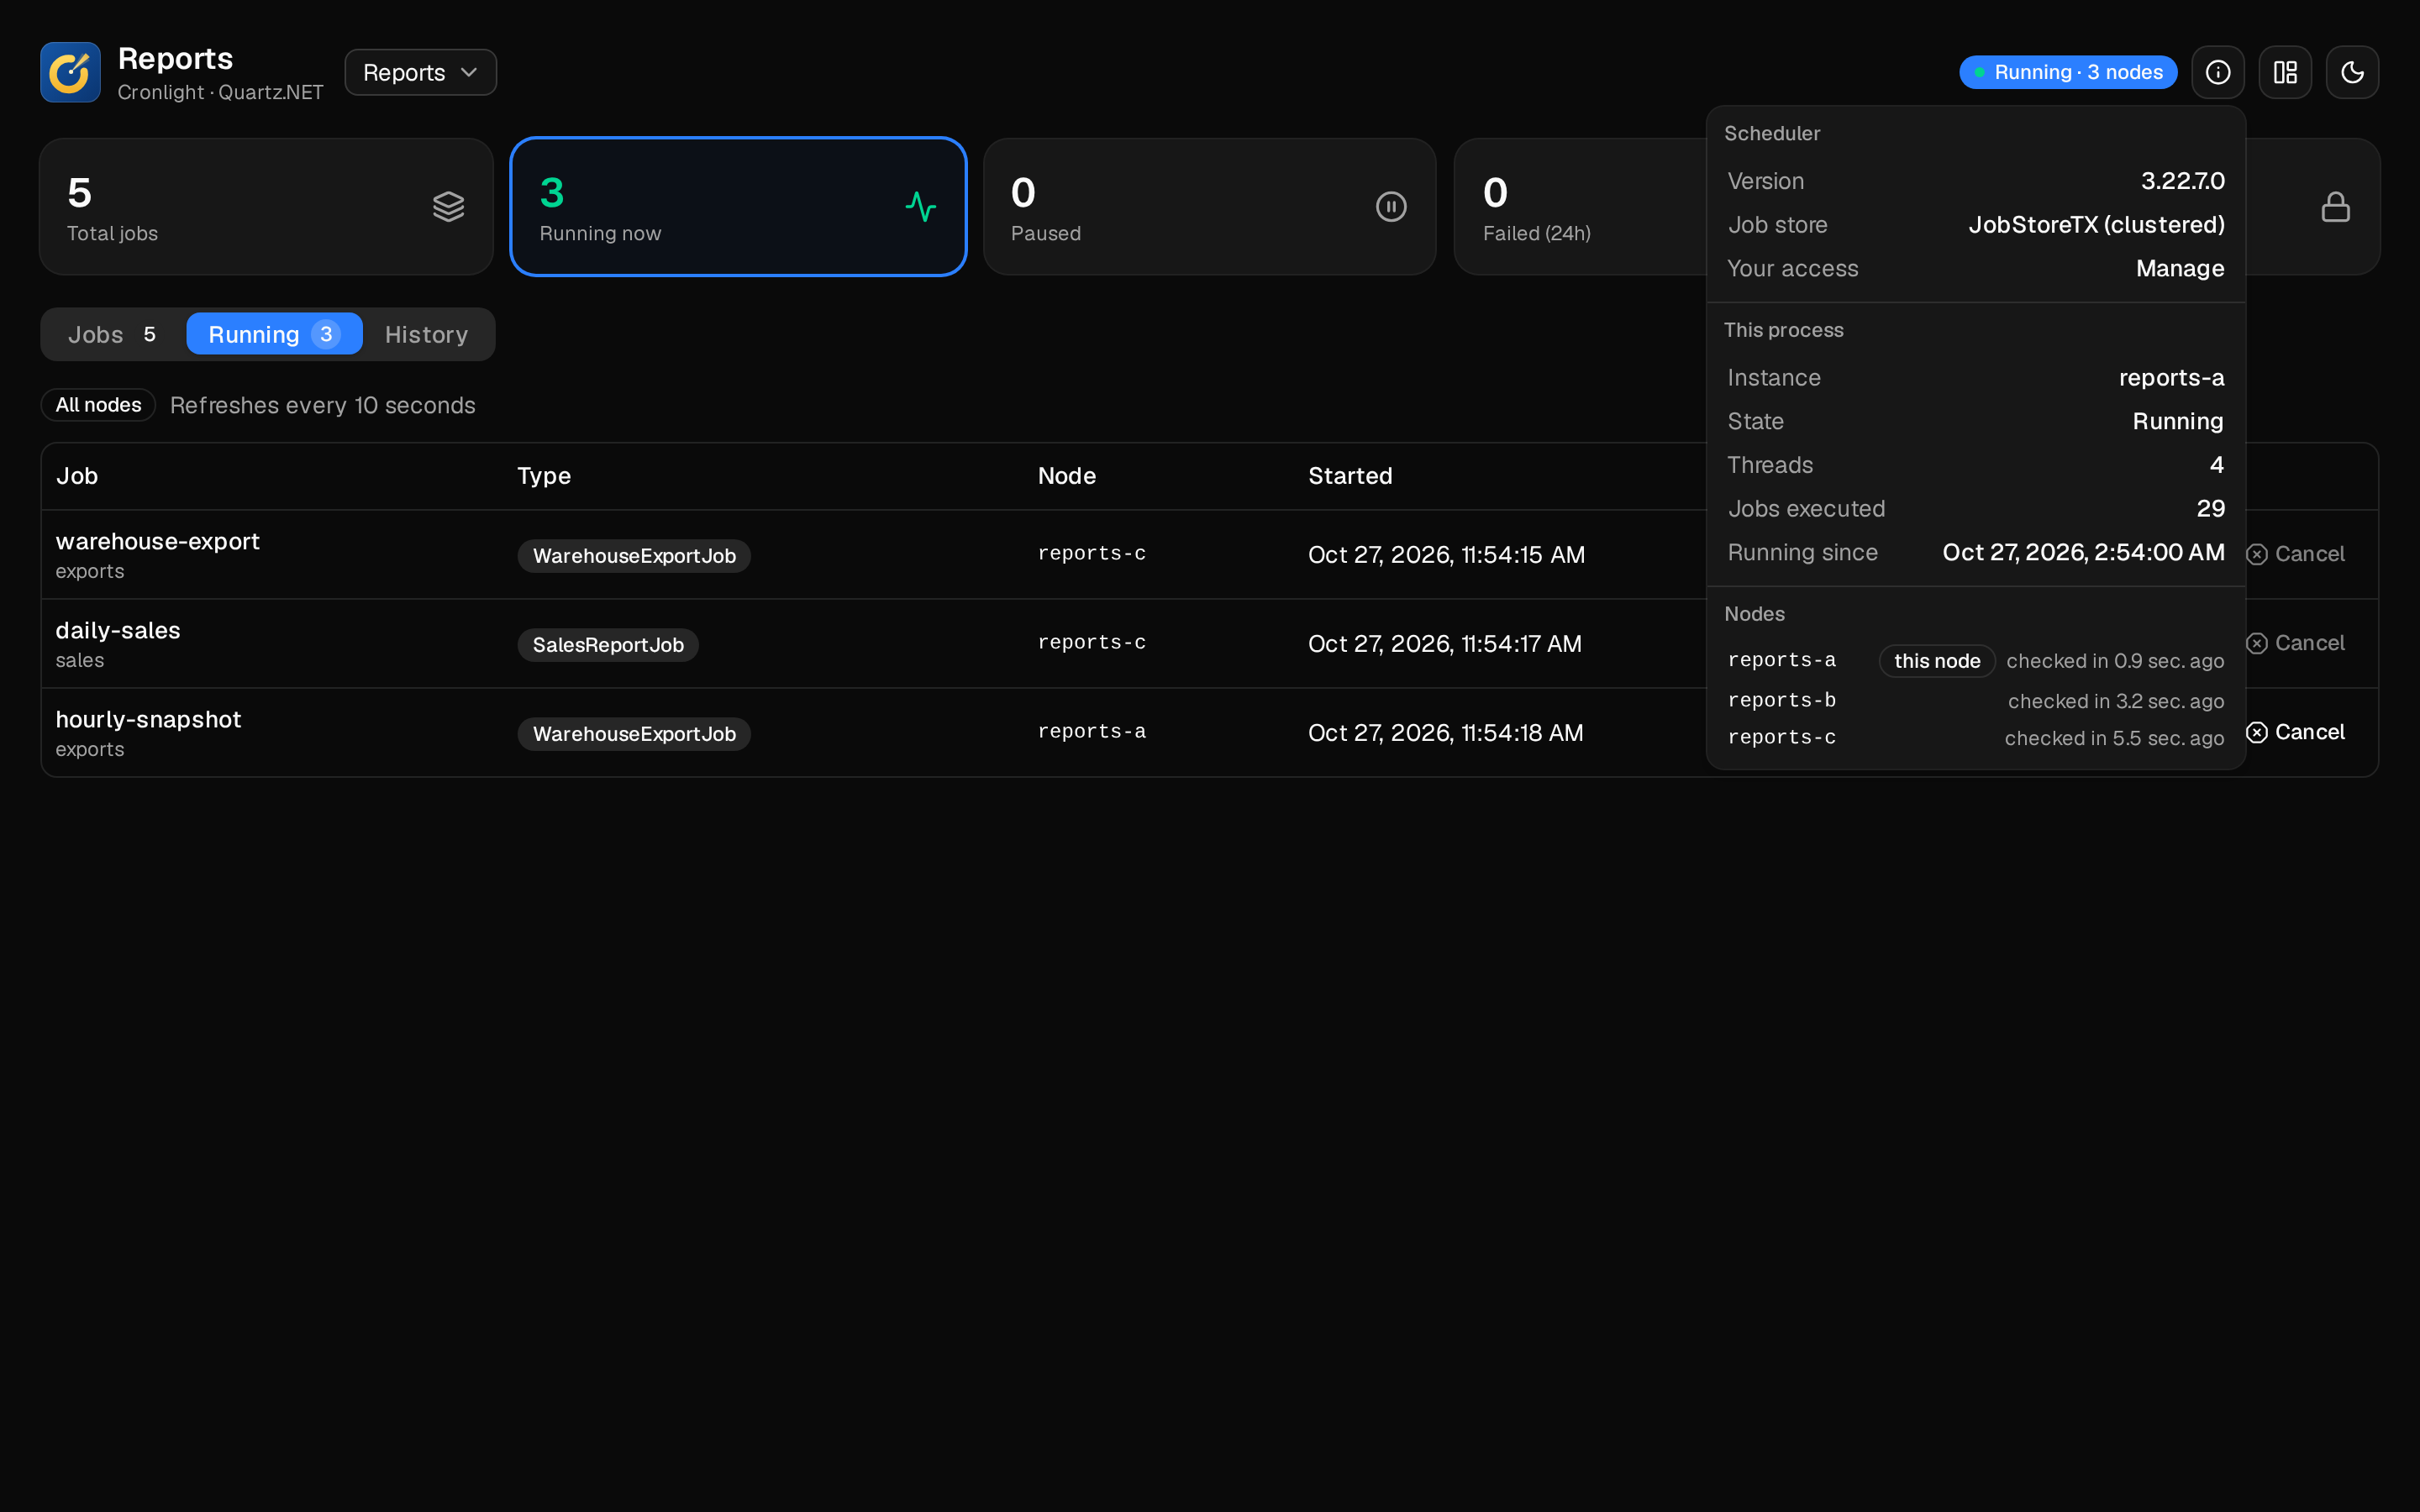
Task: Click the Threads value 4
Action: (x=2217, y=465)
